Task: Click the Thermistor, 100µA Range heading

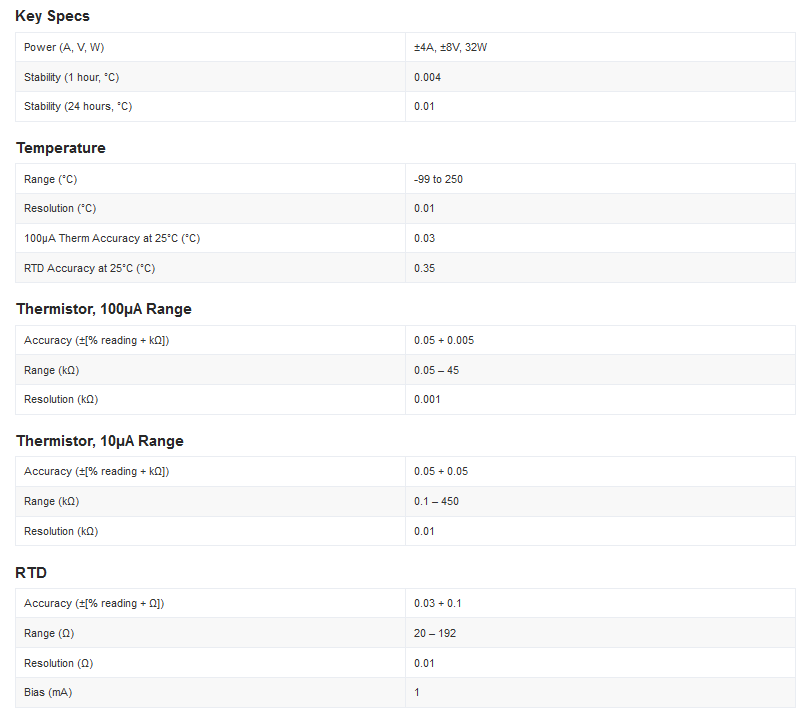Action: [x=103, y=309]
